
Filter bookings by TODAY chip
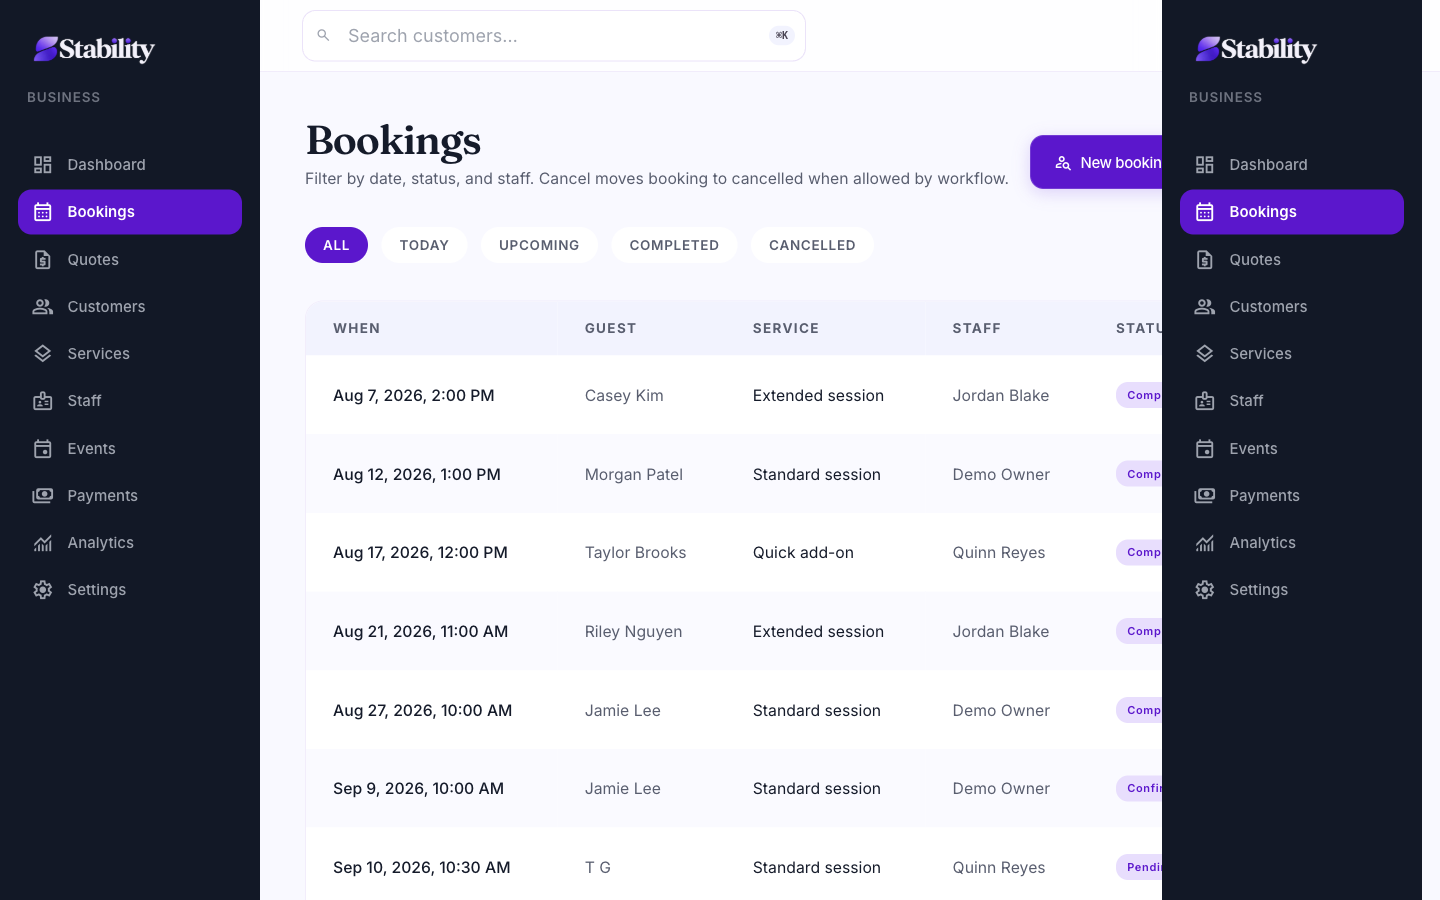coord(424,245)
